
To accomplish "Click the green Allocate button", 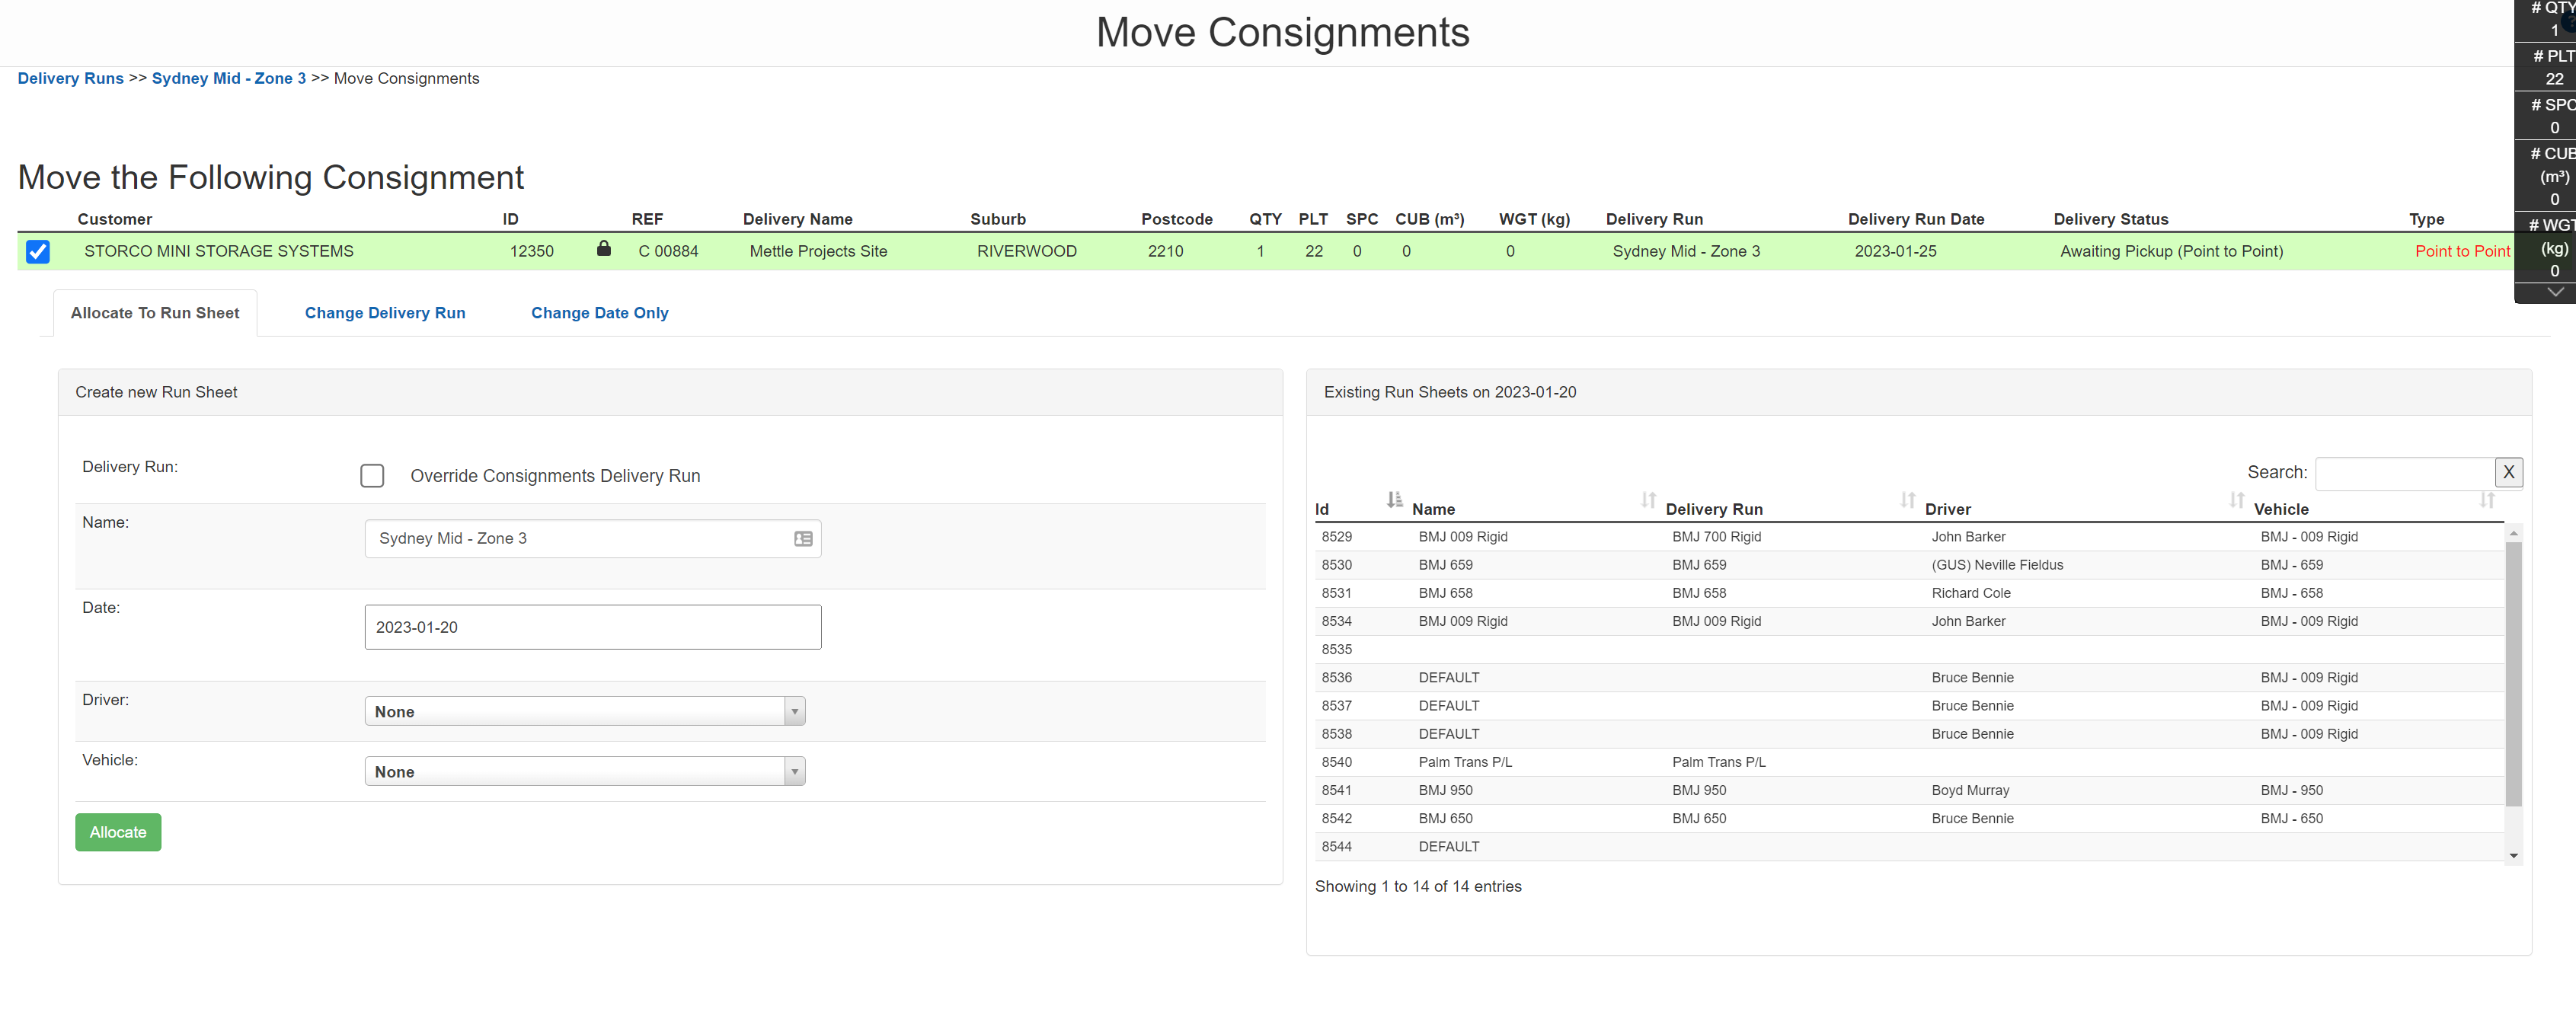I will pos(118,832).
